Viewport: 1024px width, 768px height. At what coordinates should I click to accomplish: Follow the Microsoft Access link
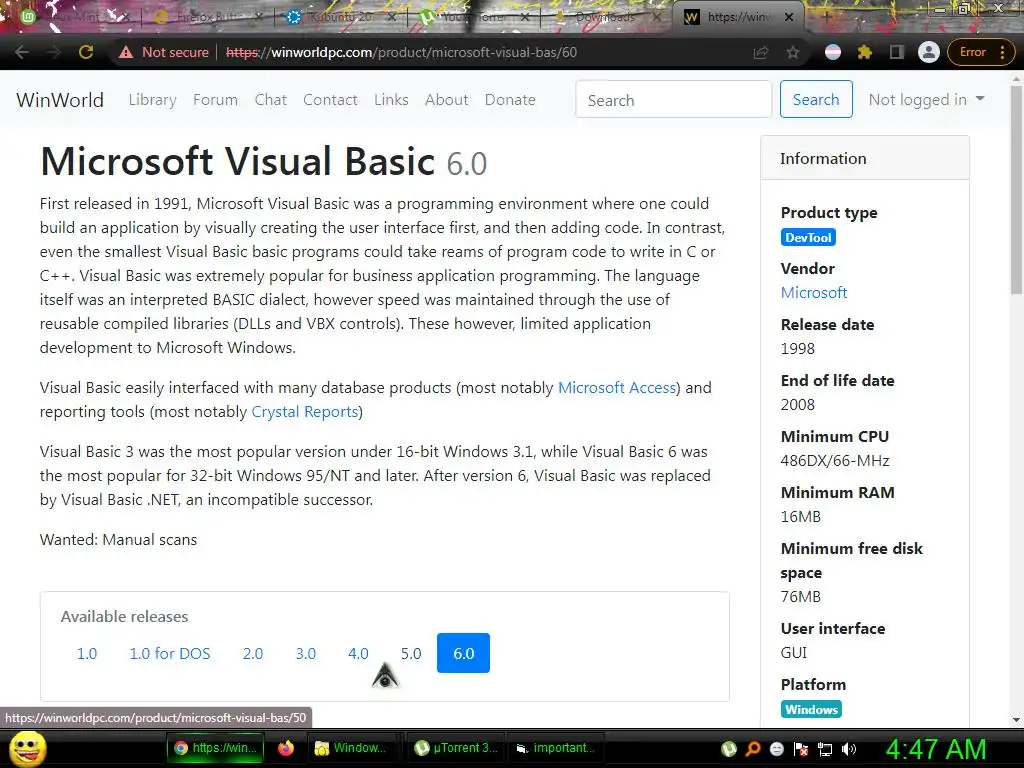tap(616, 387)
